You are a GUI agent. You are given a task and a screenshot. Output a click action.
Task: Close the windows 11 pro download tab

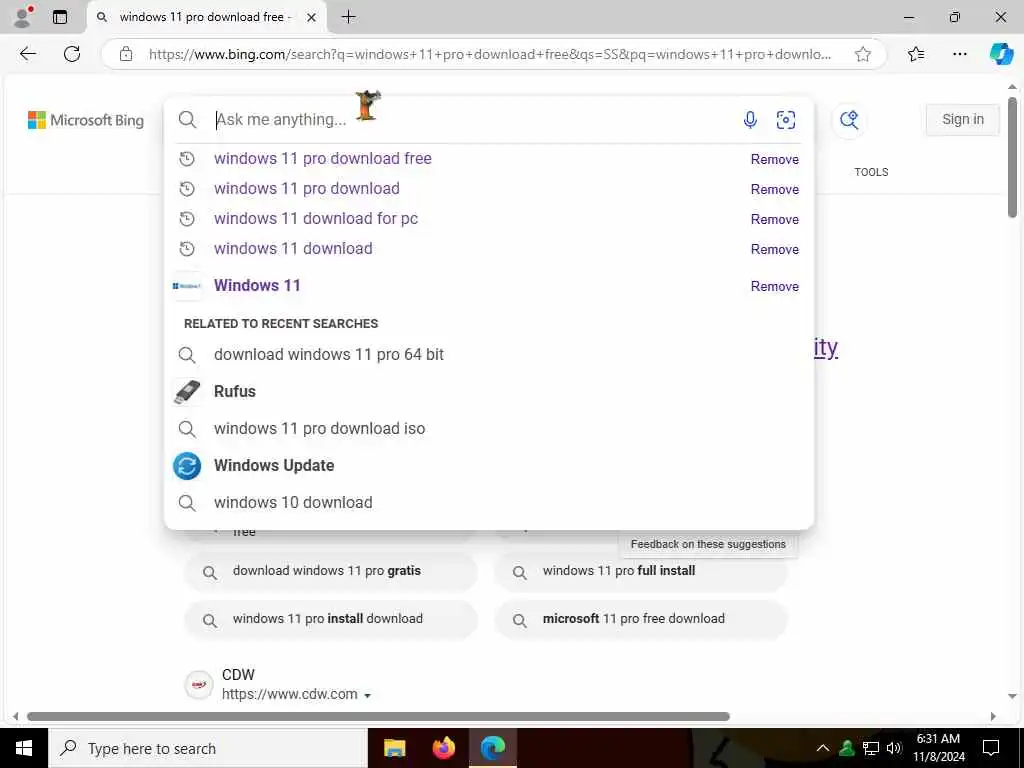tap(312, 18)
